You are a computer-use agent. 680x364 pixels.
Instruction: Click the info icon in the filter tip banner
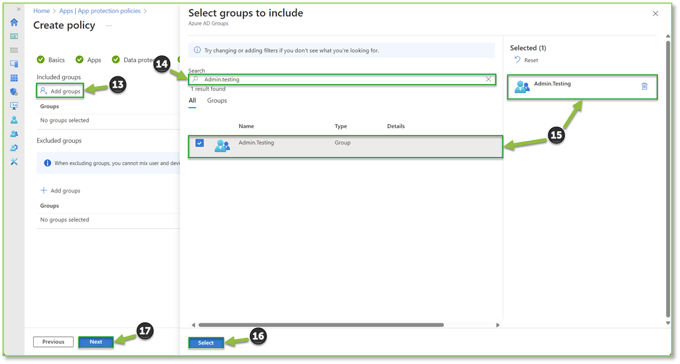[x=197, y=50]
